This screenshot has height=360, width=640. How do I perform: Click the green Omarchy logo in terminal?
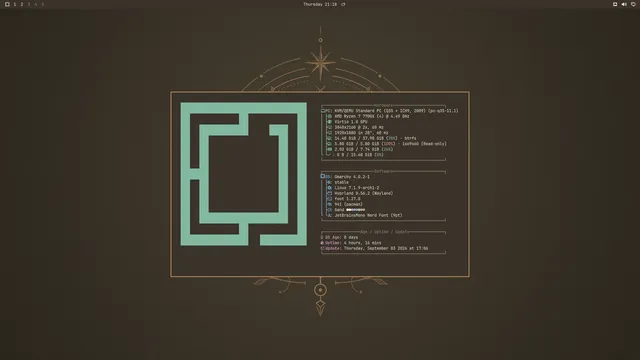pos(244,174)
